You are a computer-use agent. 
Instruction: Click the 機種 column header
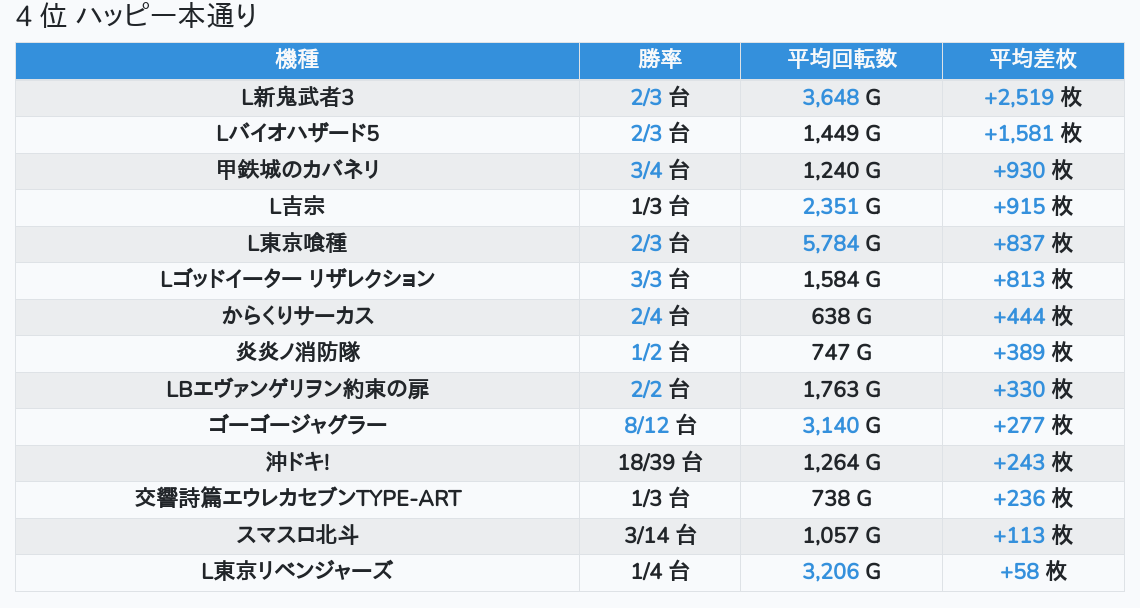tap(297, 60)
